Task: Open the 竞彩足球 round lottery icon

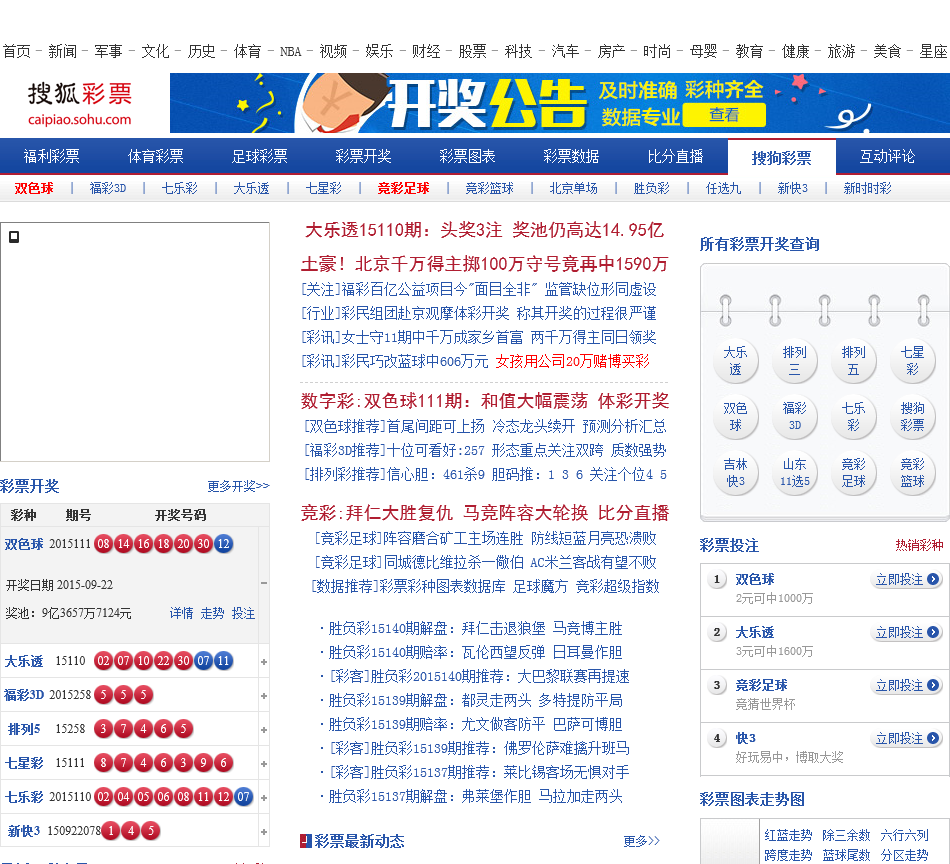Action: [x=853, y=473]
